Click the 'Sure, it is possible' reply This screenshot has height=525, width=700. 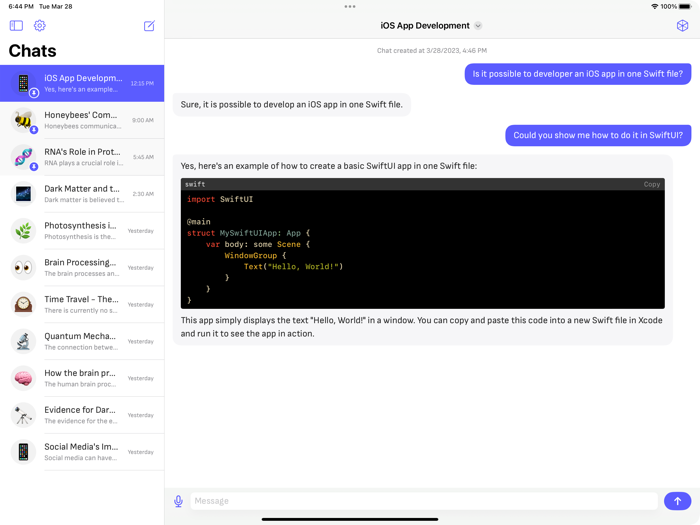click(x=292, y=104)
